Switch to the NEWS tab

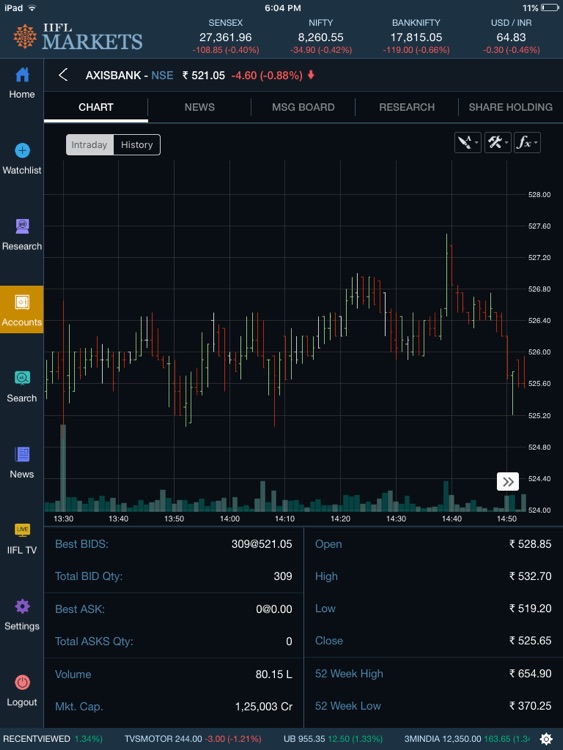199,107
